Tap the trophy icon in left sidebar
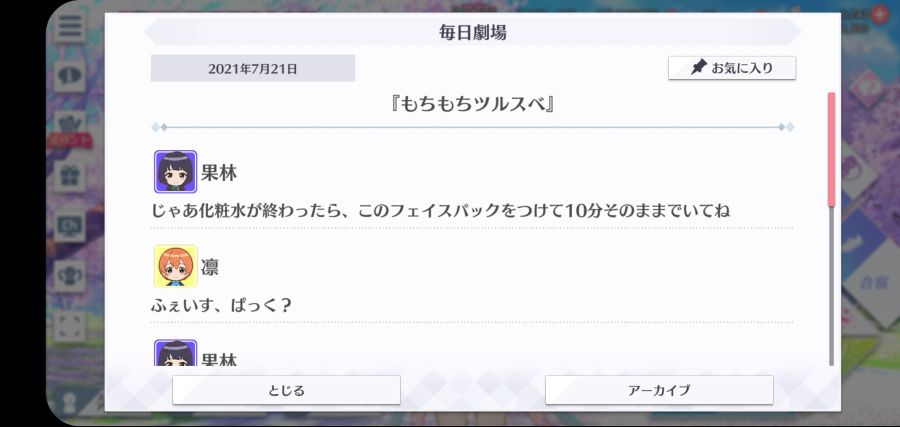This screenshot has width=900, height=427. [x=71, y=276]
